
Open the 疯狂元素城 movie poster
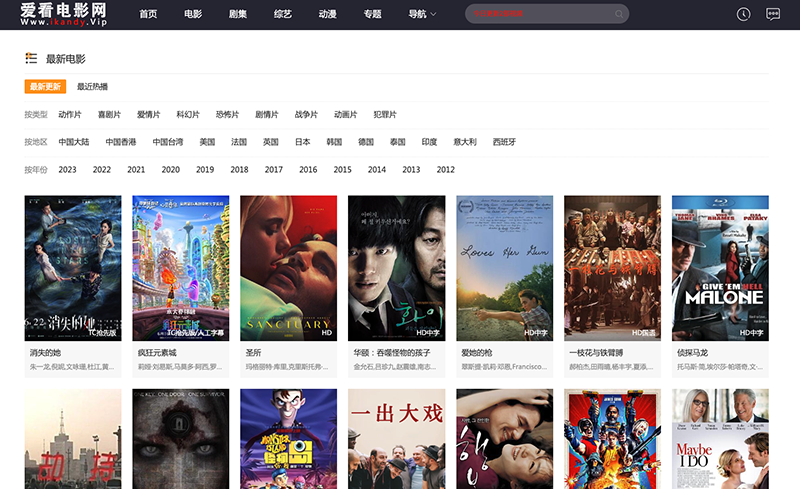click(x=181, y=268)
